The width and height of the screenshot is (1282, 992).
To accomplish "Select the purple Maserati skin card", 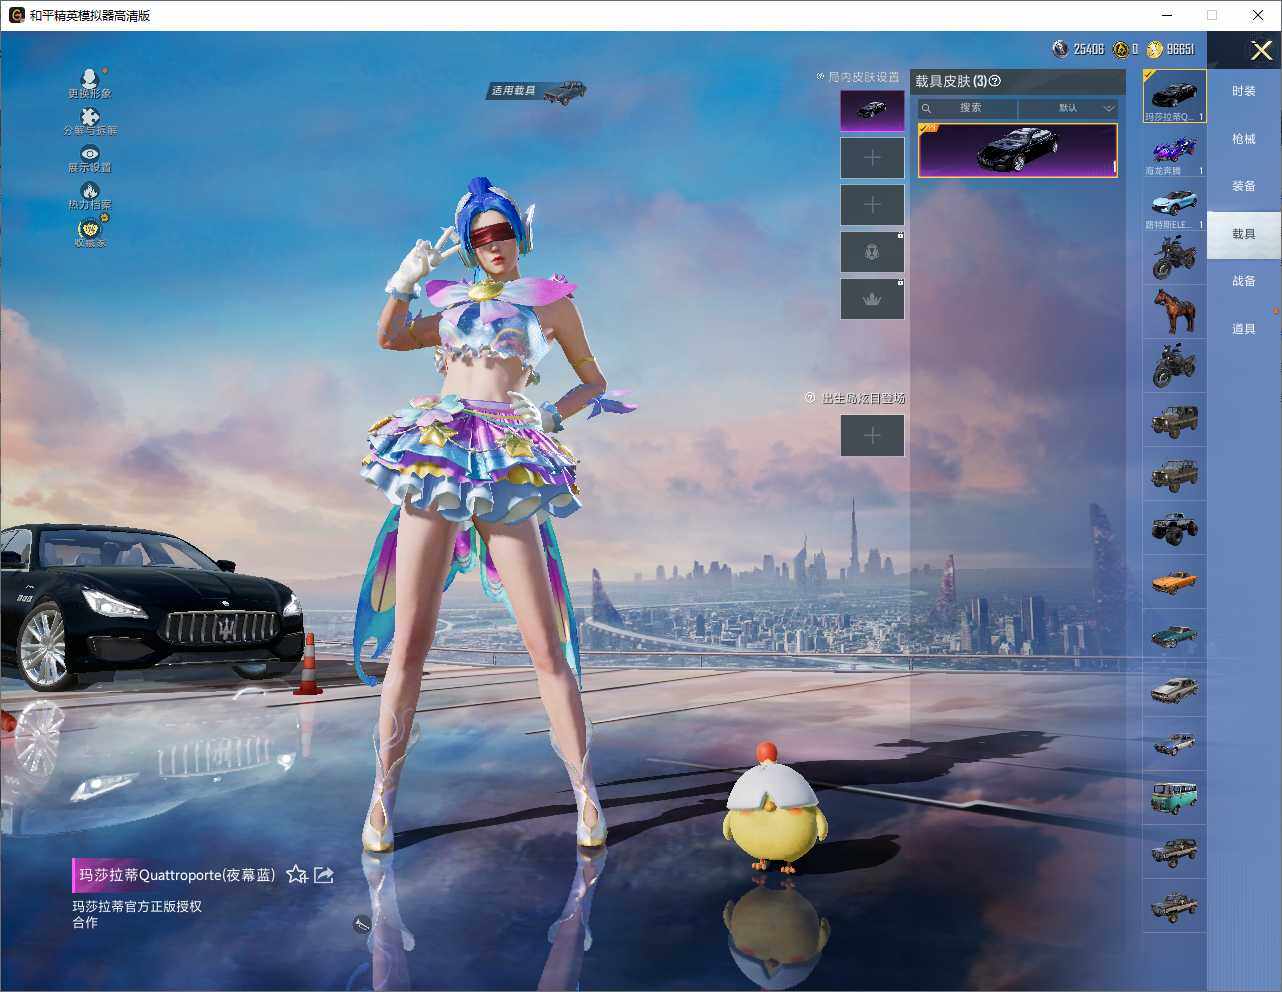I will [1017, 150].
